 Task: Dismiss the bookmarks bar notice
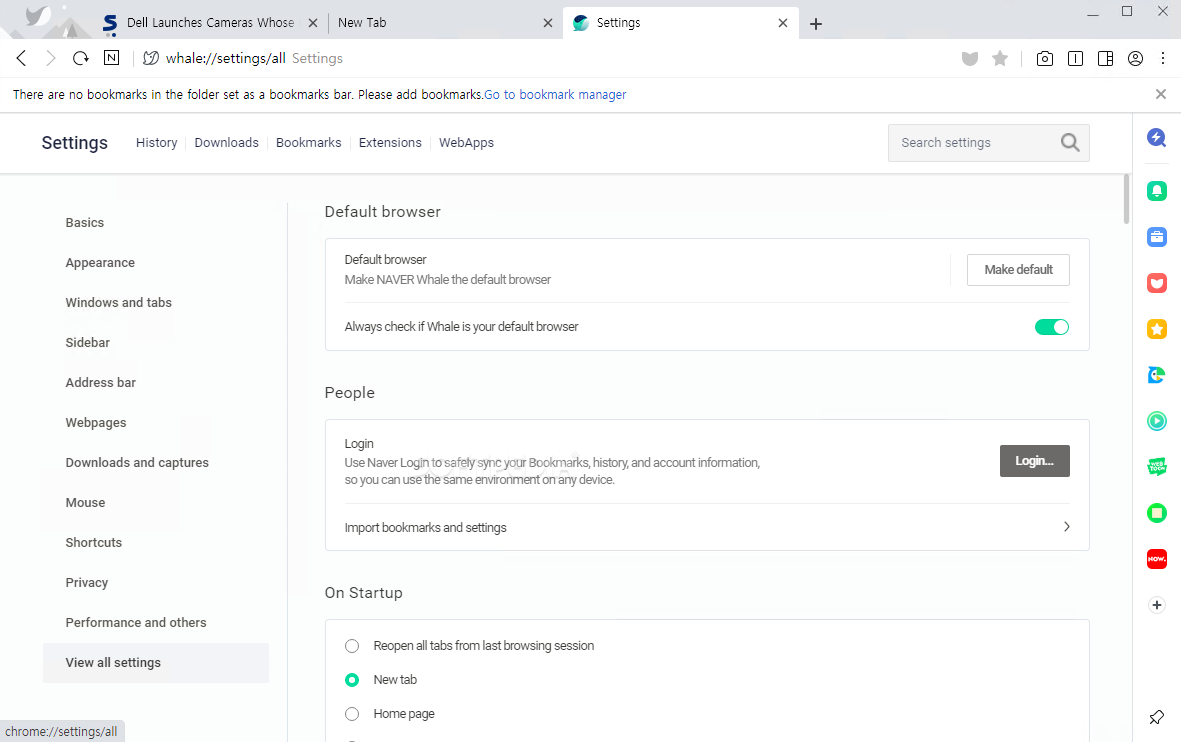(x=1161, y=94)
